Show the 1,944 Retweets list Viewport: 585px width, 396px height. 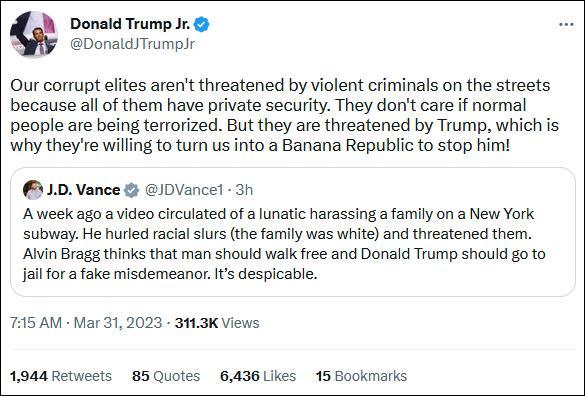click(x=61, y=376)
